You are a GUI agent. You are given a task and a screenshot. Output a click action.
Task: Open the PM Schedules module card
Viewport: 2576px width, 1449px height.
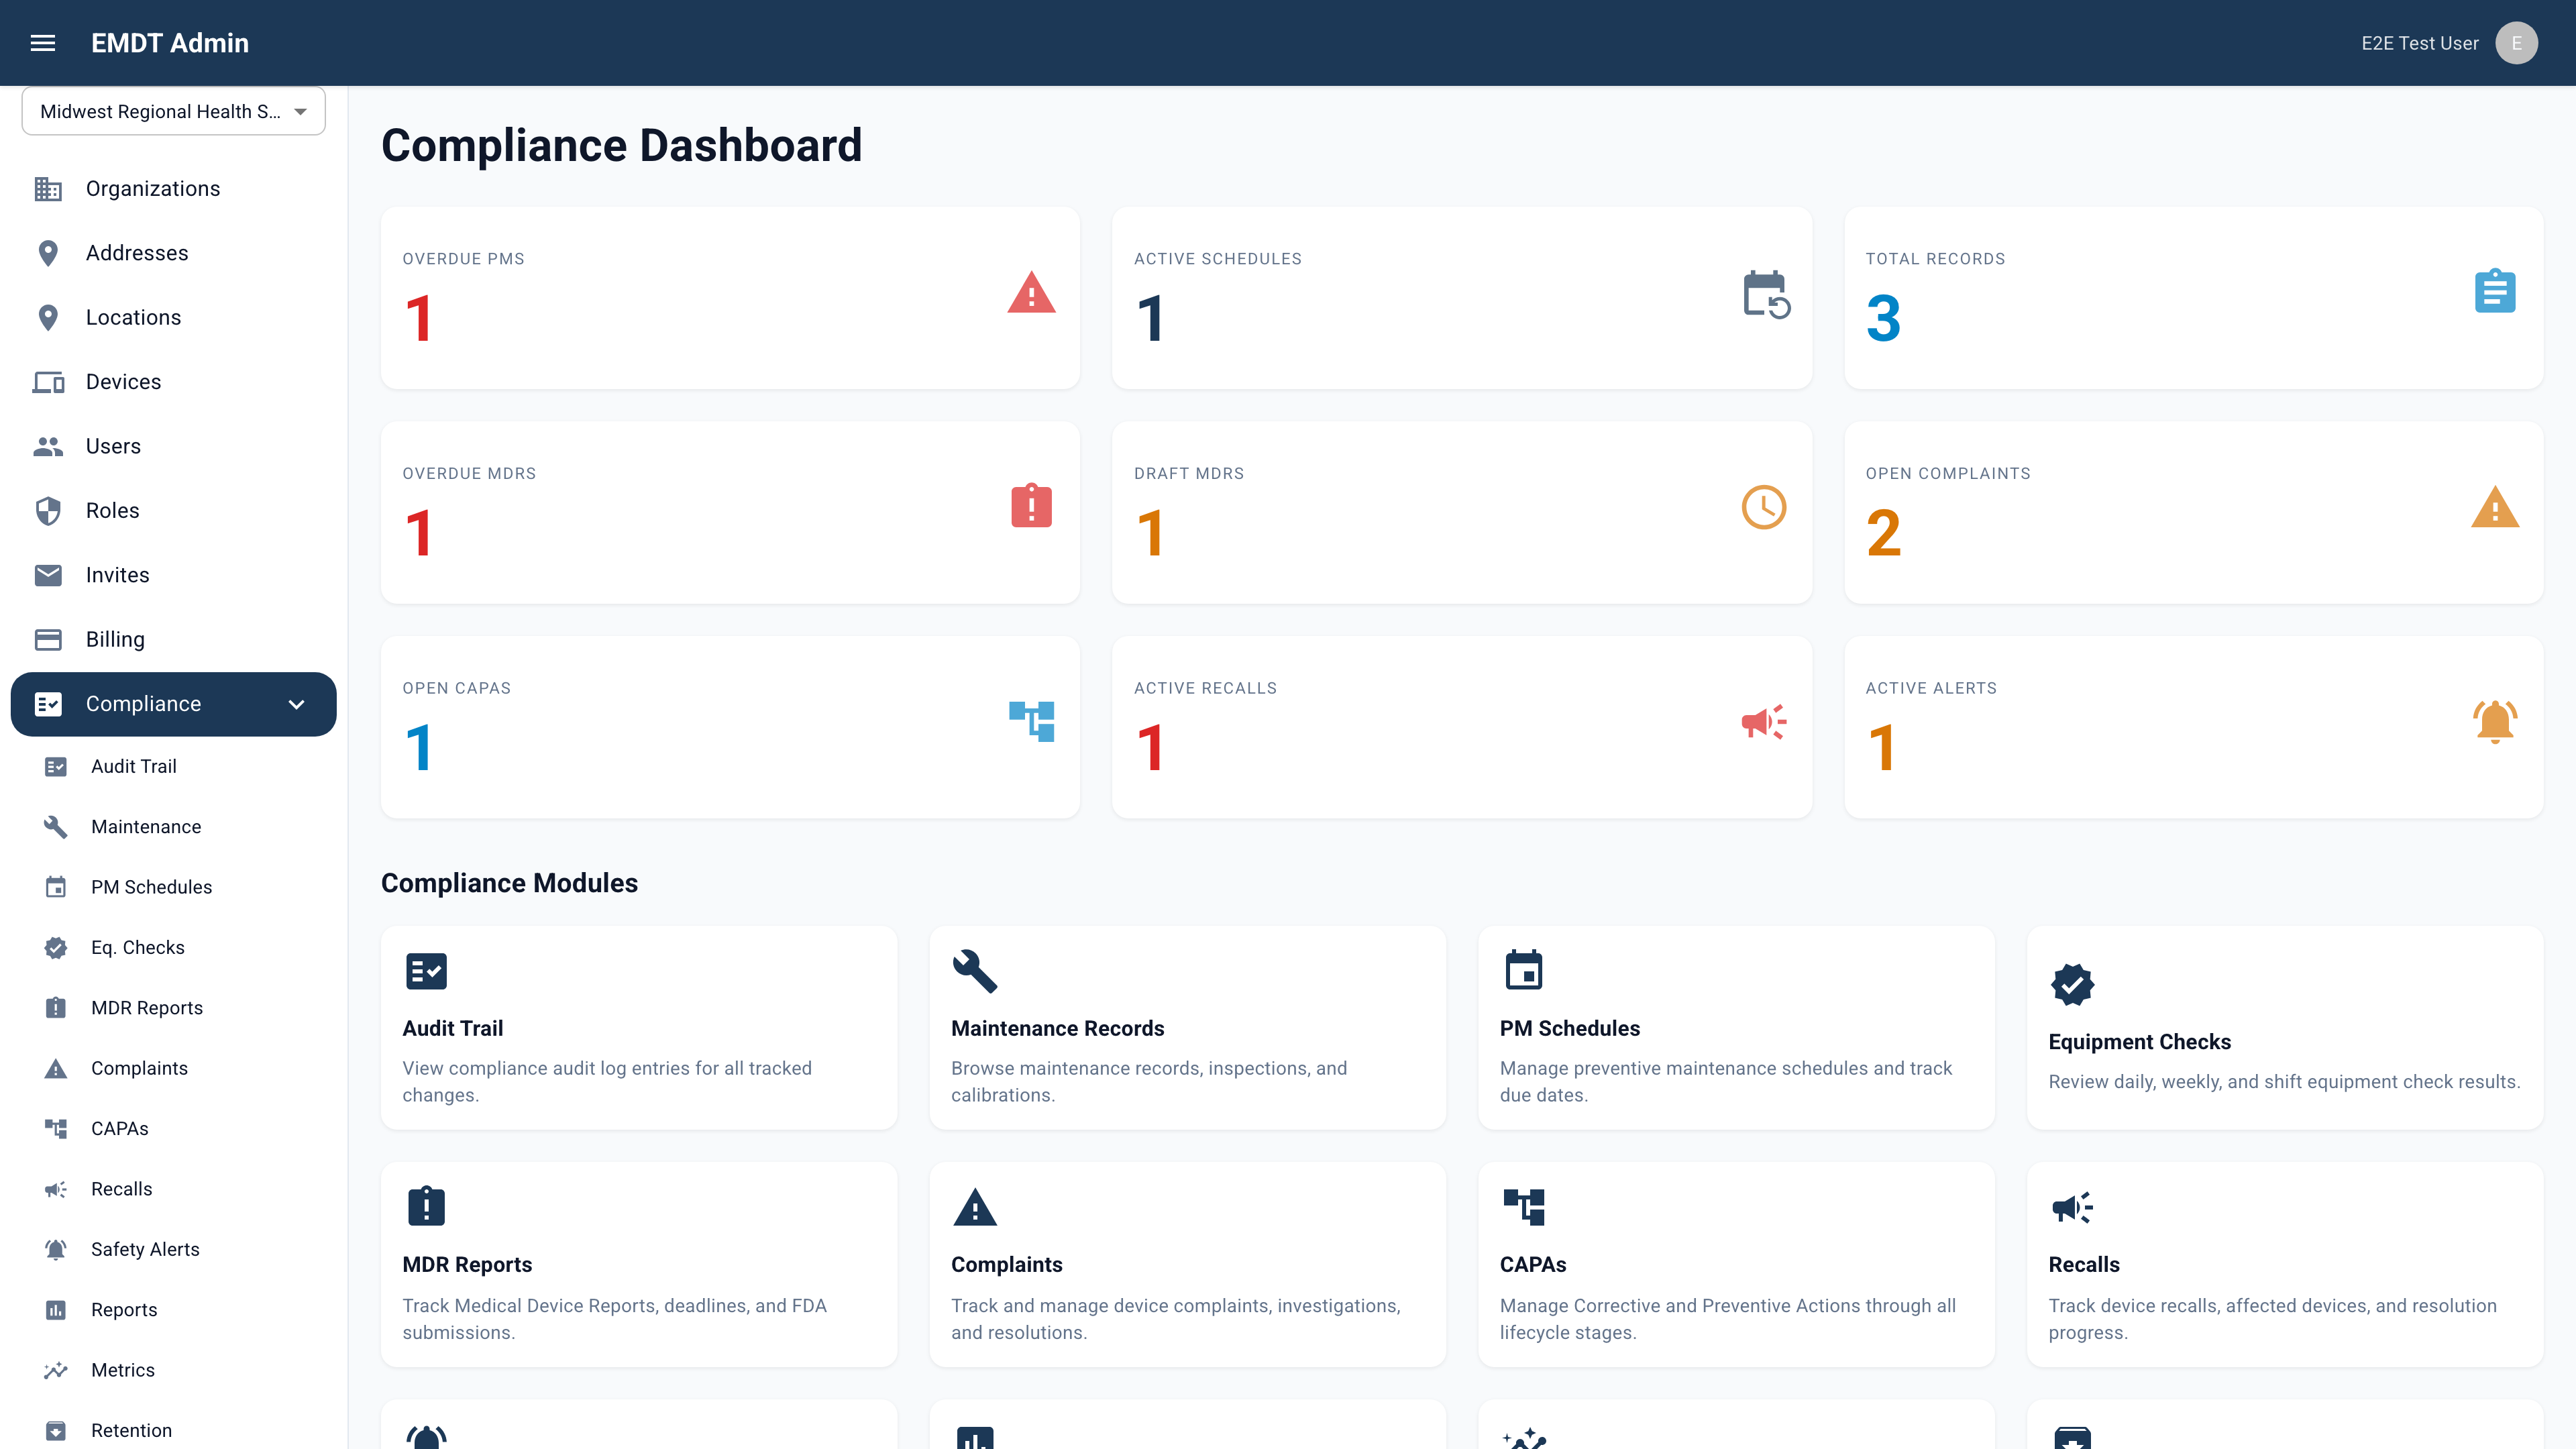point(1736,1028)
